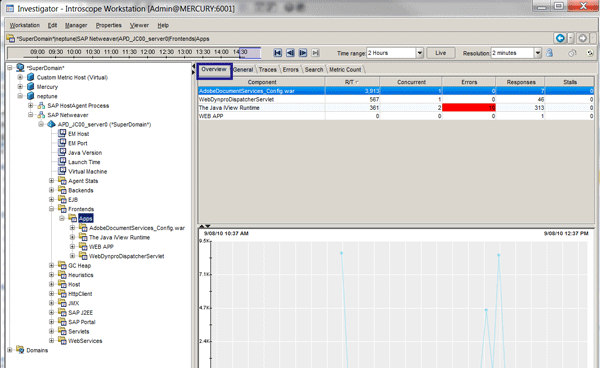Open the Help menu
The height and width of the screenshot is (368, 600).
coord(163,25)
